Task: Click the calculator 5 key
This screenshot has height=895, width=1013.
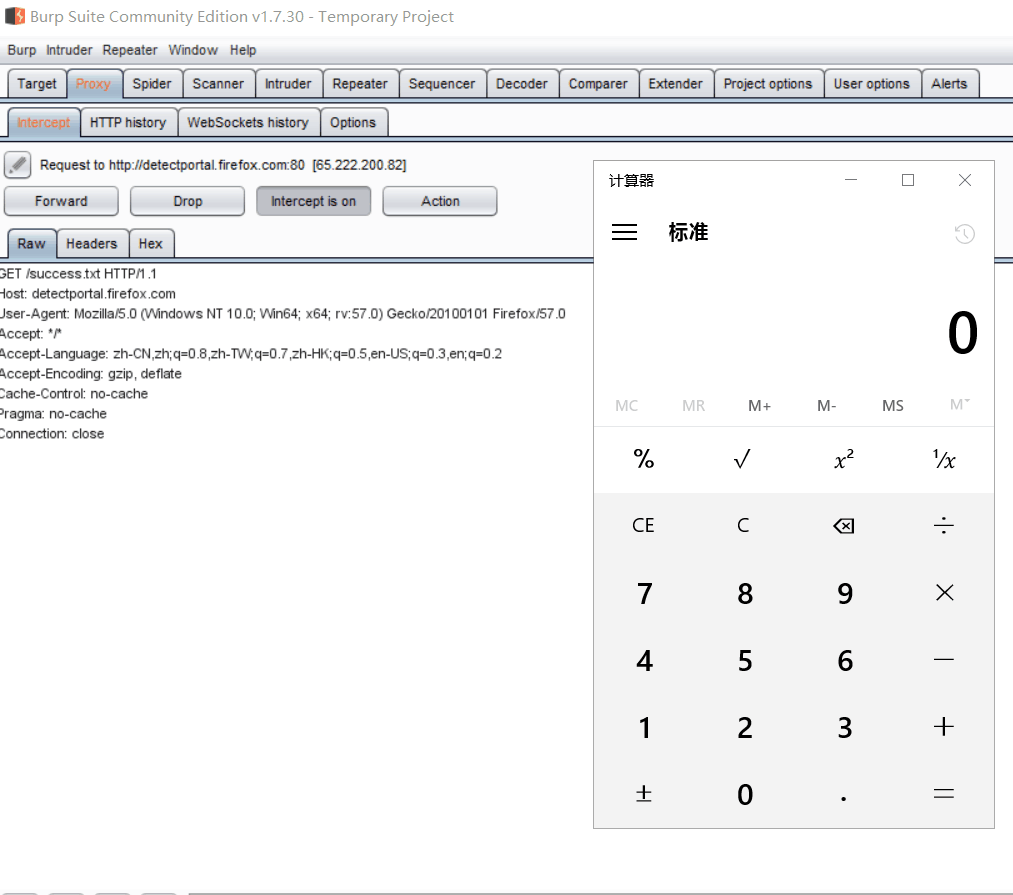Action: click(x=743, y=660)
